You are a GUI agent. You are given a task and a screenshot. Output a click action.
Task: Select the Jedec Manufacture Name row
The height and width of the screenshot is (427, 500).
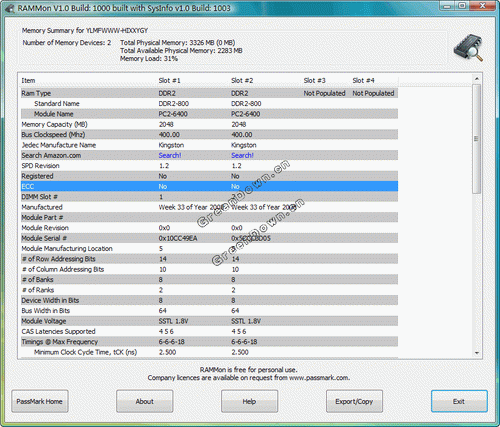pos(209,145)
